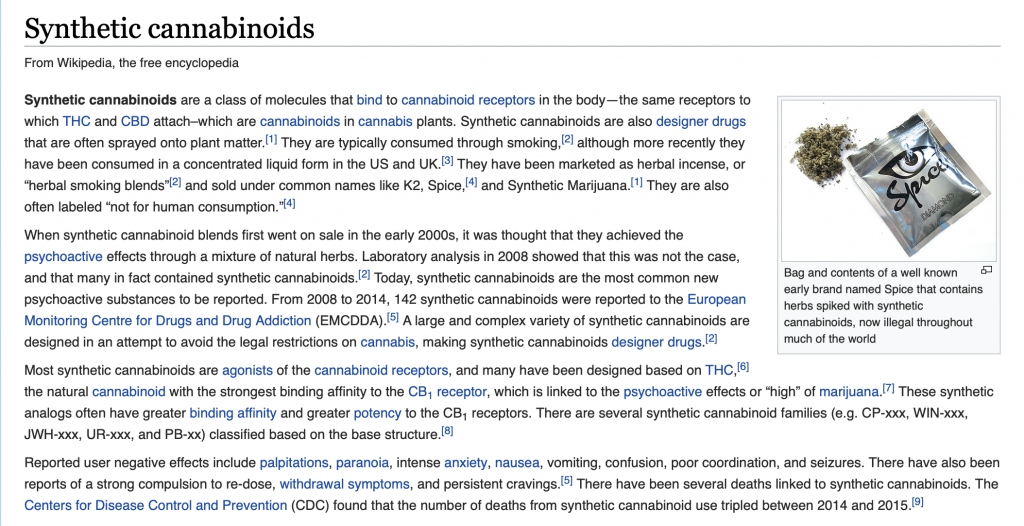Open the 'palpitations' link
Viewport: 1024px width, 526px height.
tap(294, 463)
